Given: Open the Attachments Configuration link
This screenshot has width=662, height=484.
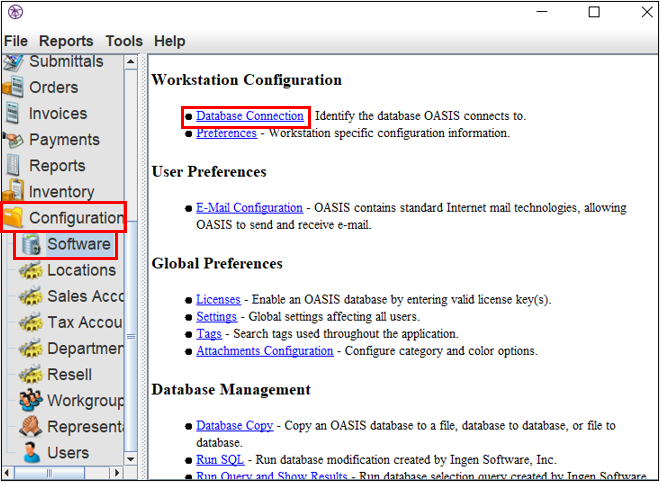Looking at the screenshot, I should pyautogui.click(x=265, y=351).
